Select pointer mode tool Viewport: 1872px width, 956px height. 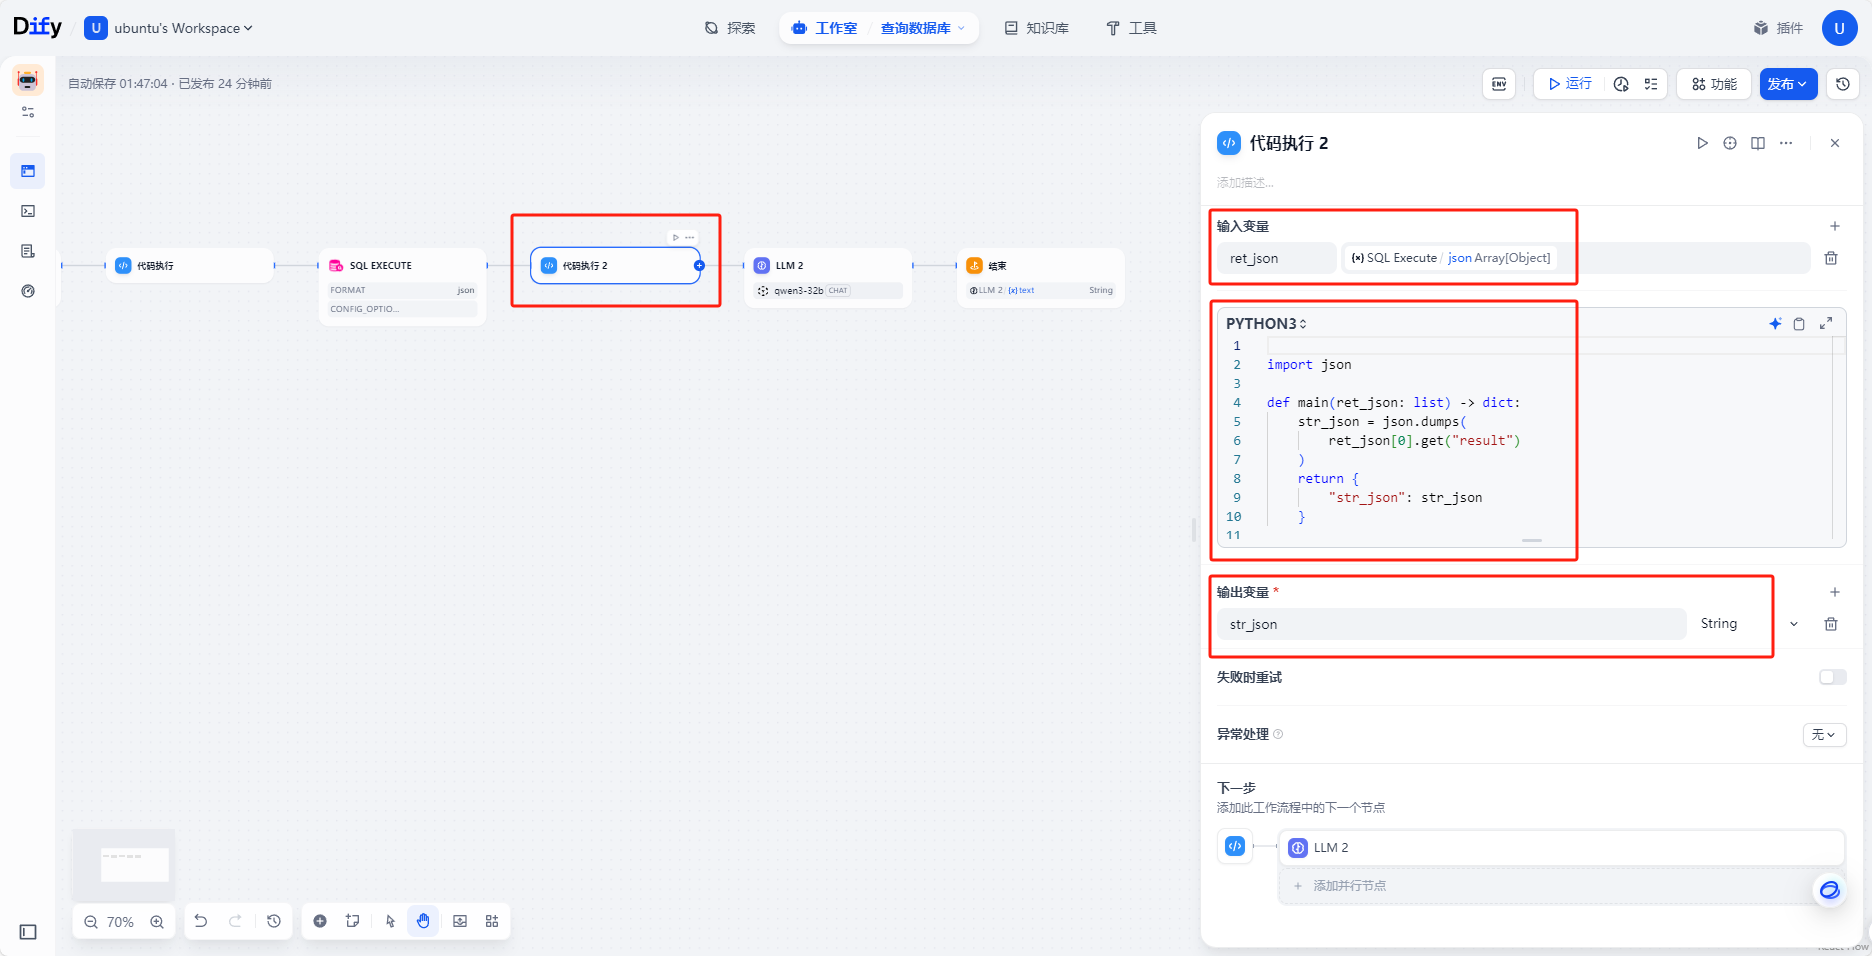390,921
